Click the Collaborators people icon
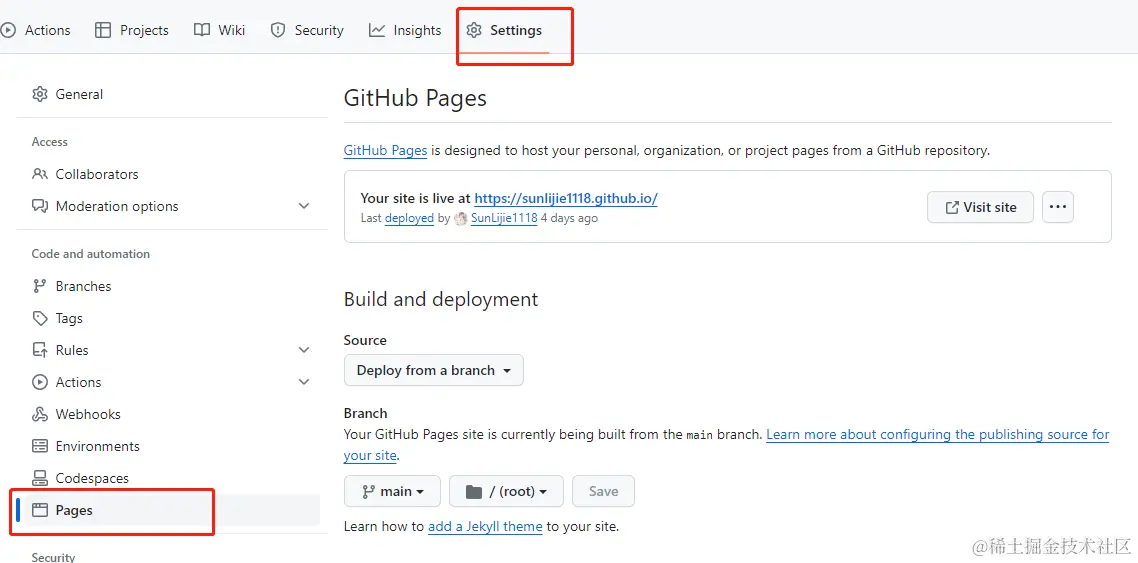Viewport: 1138px width, 563px height. 40,174
